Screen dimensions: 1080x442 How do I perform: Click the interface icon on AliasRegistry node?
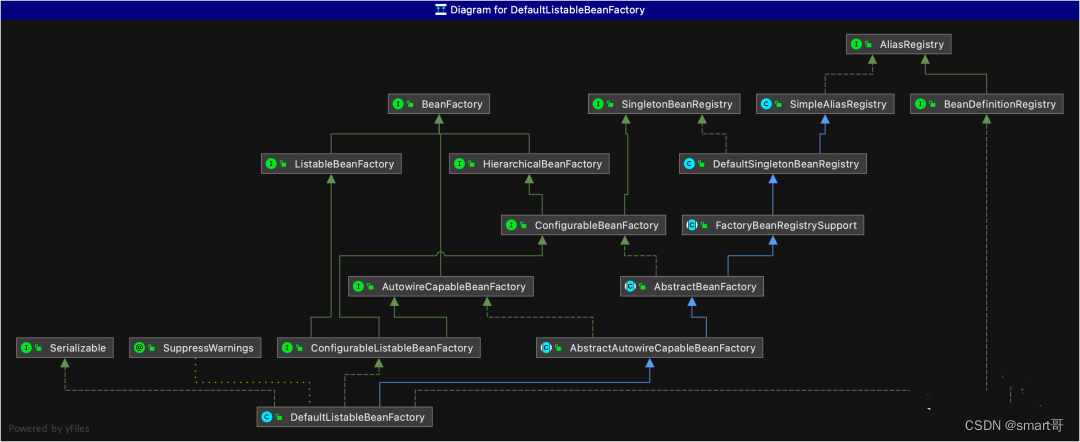coord(856,45)
